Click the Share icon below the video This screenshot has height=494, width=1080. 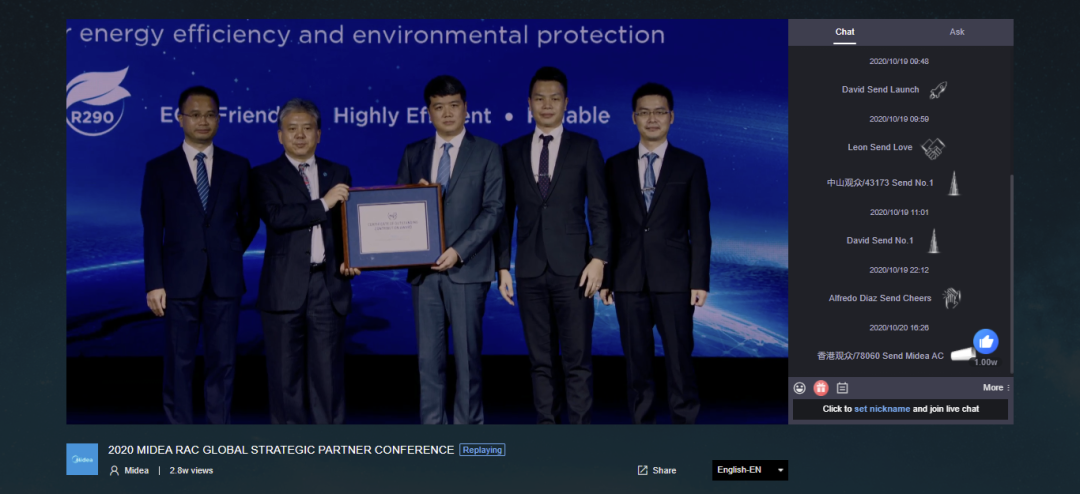click(x=642, y=470)
